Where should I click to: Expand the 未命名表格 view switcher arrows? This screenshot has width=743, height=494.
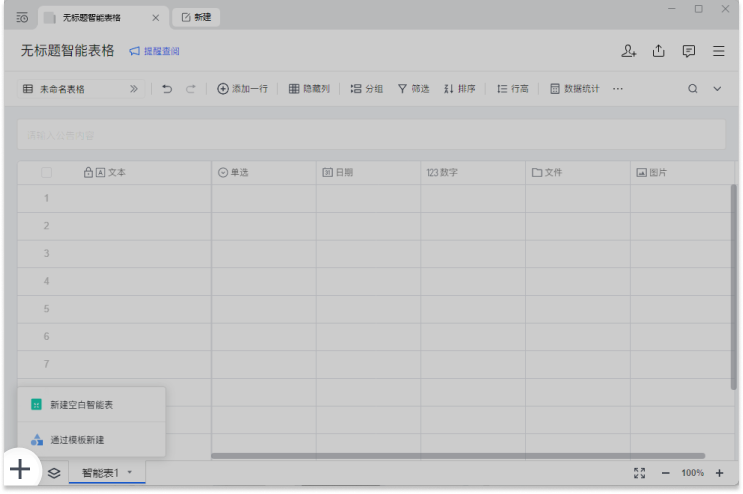tap(134, 89)
